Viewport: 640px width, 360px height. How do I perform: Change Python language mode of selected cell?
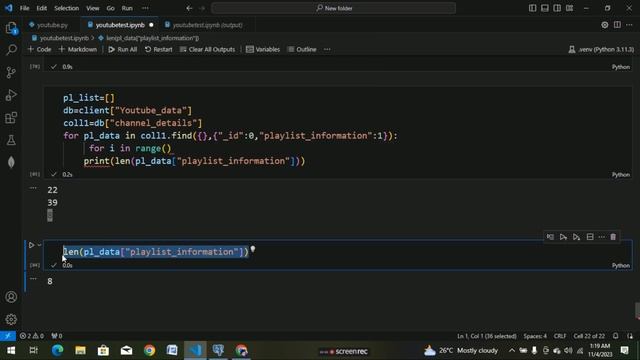tap(620, 265)
